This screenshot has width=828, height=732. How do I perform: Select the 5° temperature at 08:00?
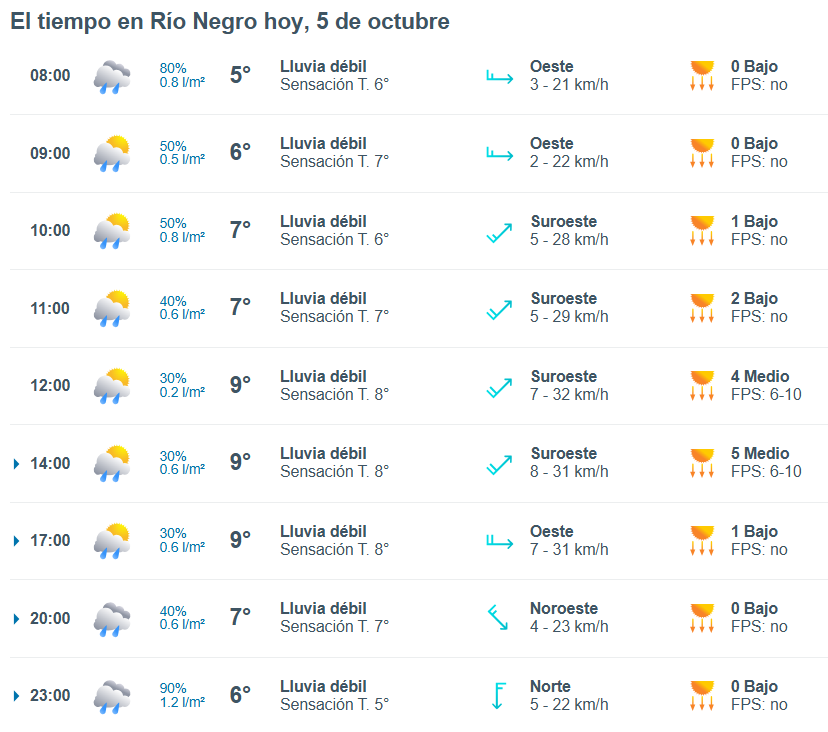click(x=240, y=75)
